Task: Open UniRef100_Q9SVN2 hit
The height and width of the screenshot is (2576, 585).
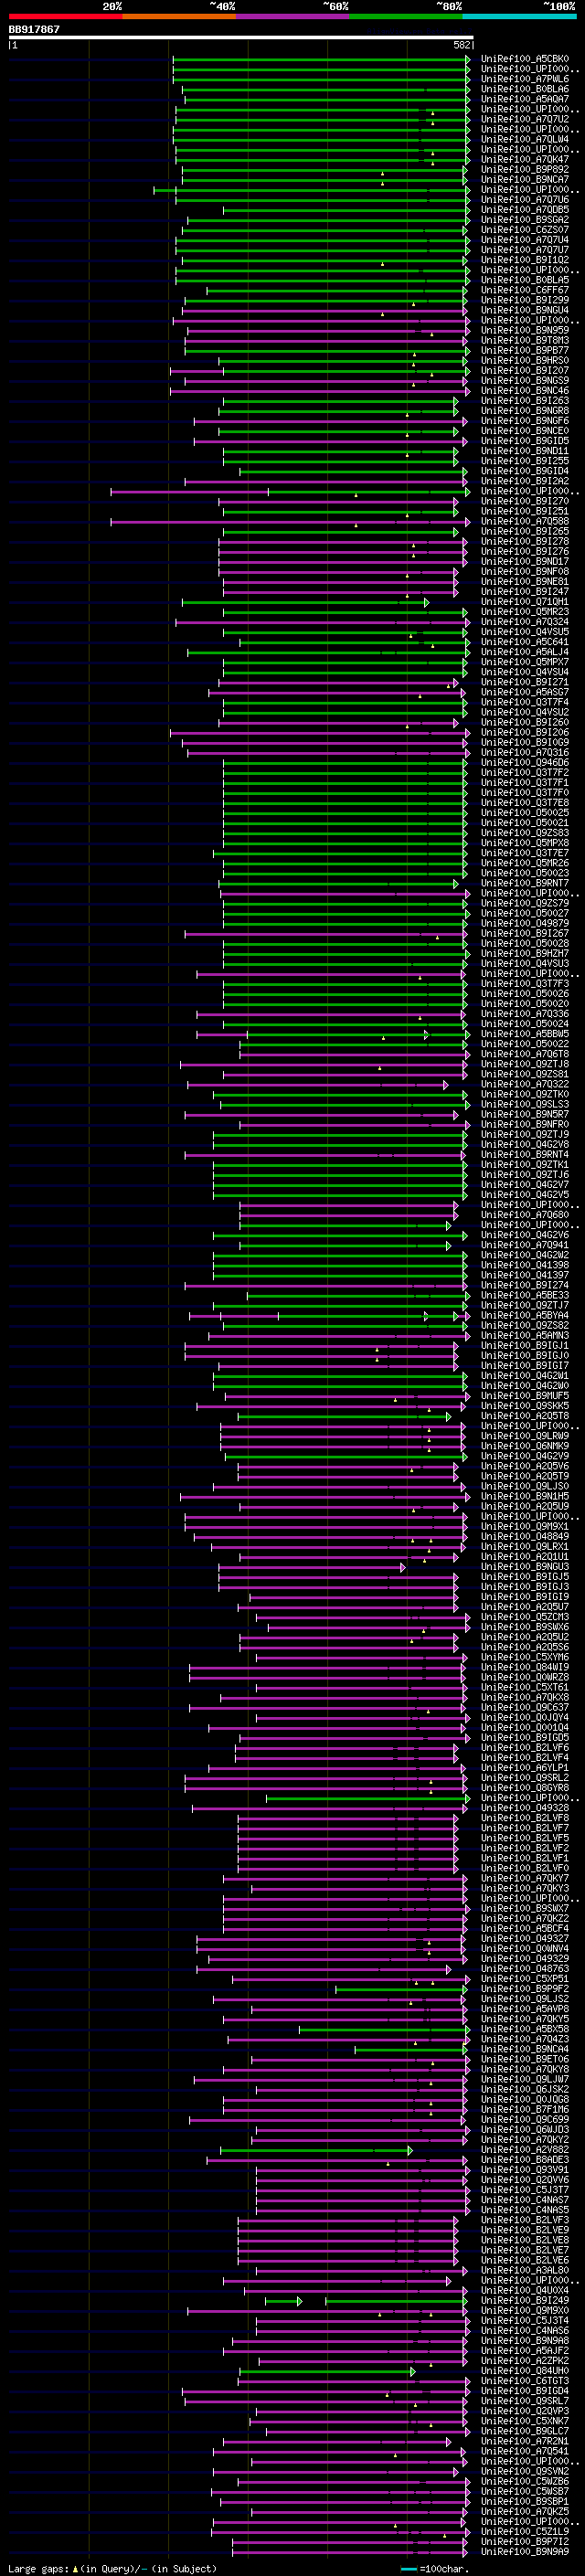Action: point(524,2470)
